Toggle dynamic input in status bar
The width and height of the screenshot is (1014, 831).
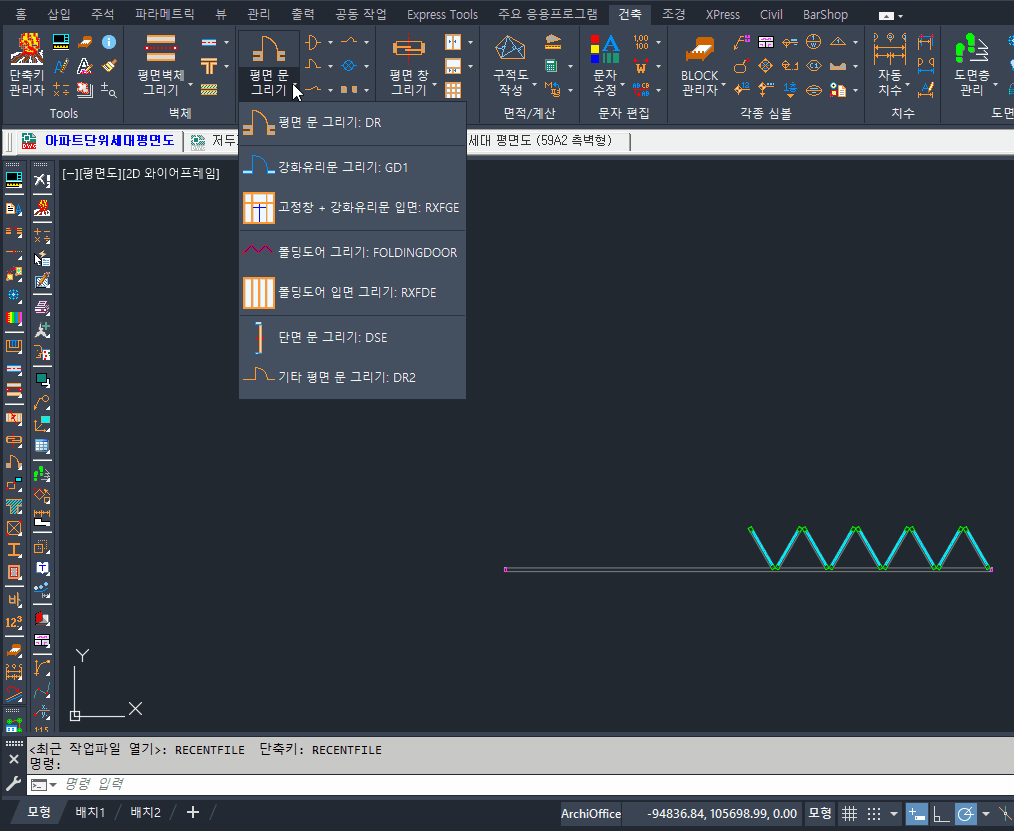[x=916, y=813]
